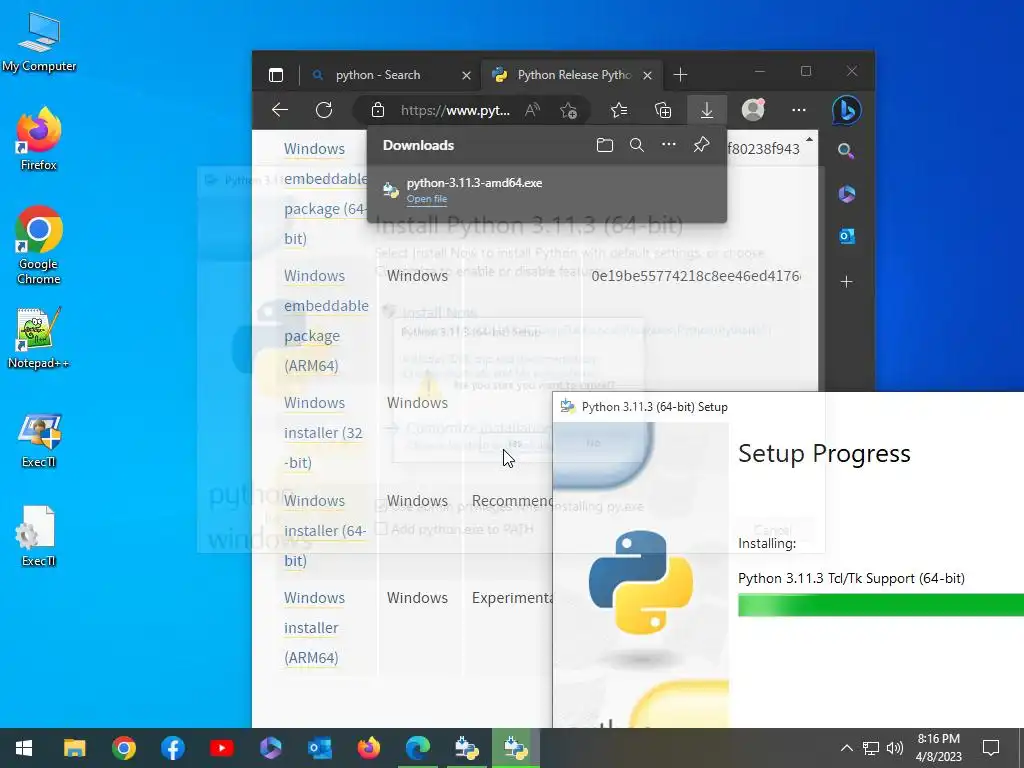Select the Python 3.11.3 (64-bit) Setup title bar
The image size is (1024, 768).
point(788,407)
